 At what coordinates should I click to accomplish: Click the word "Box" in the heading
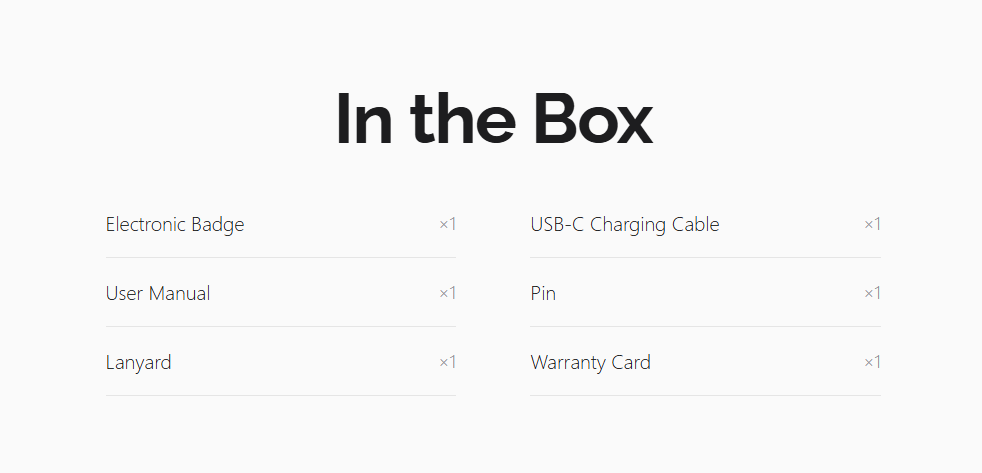(592, 119)
